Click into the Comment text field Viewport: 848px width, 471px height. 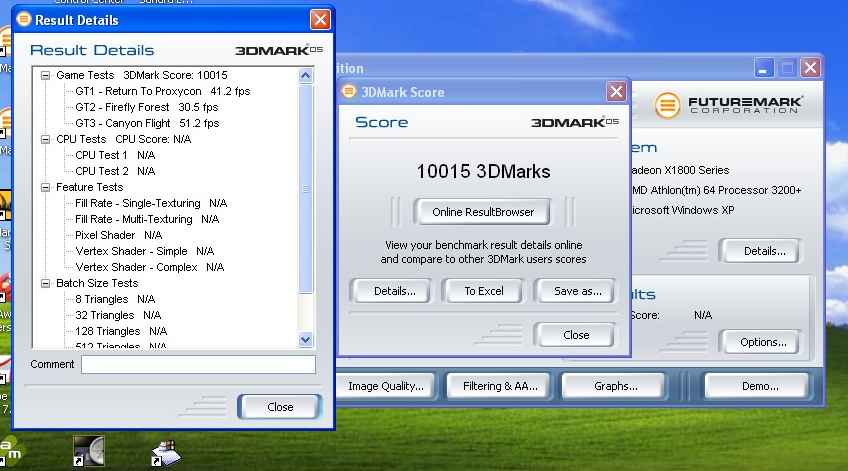click(198, 365)
